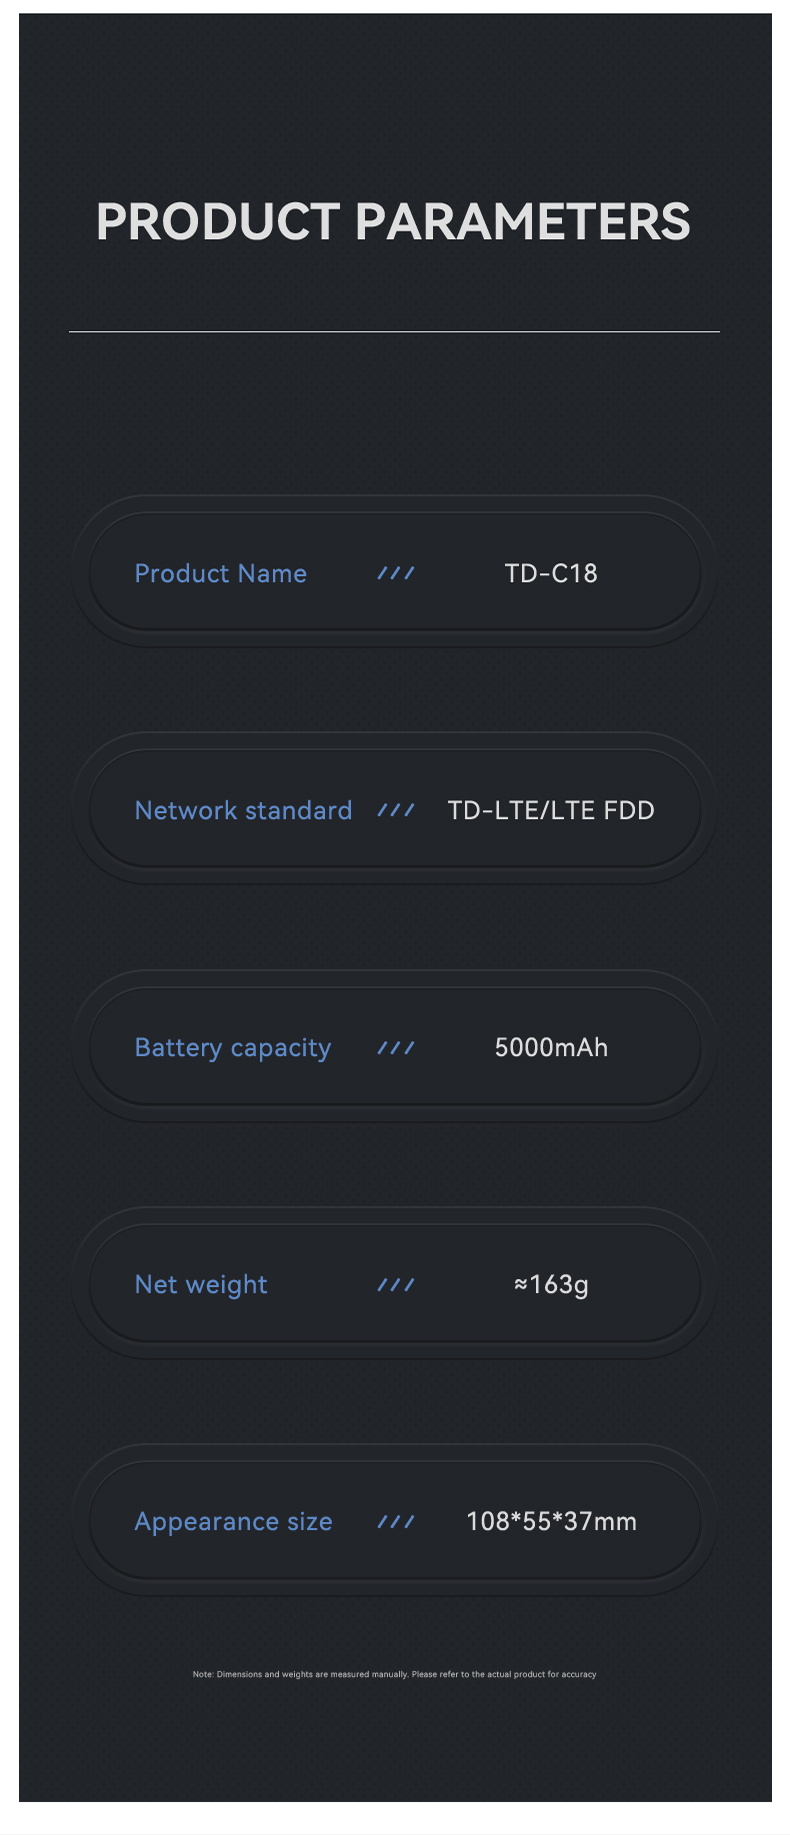Select the "Appearance size" label
The height and width of the screenshot is (1835, 790).
pos(233,1522)
